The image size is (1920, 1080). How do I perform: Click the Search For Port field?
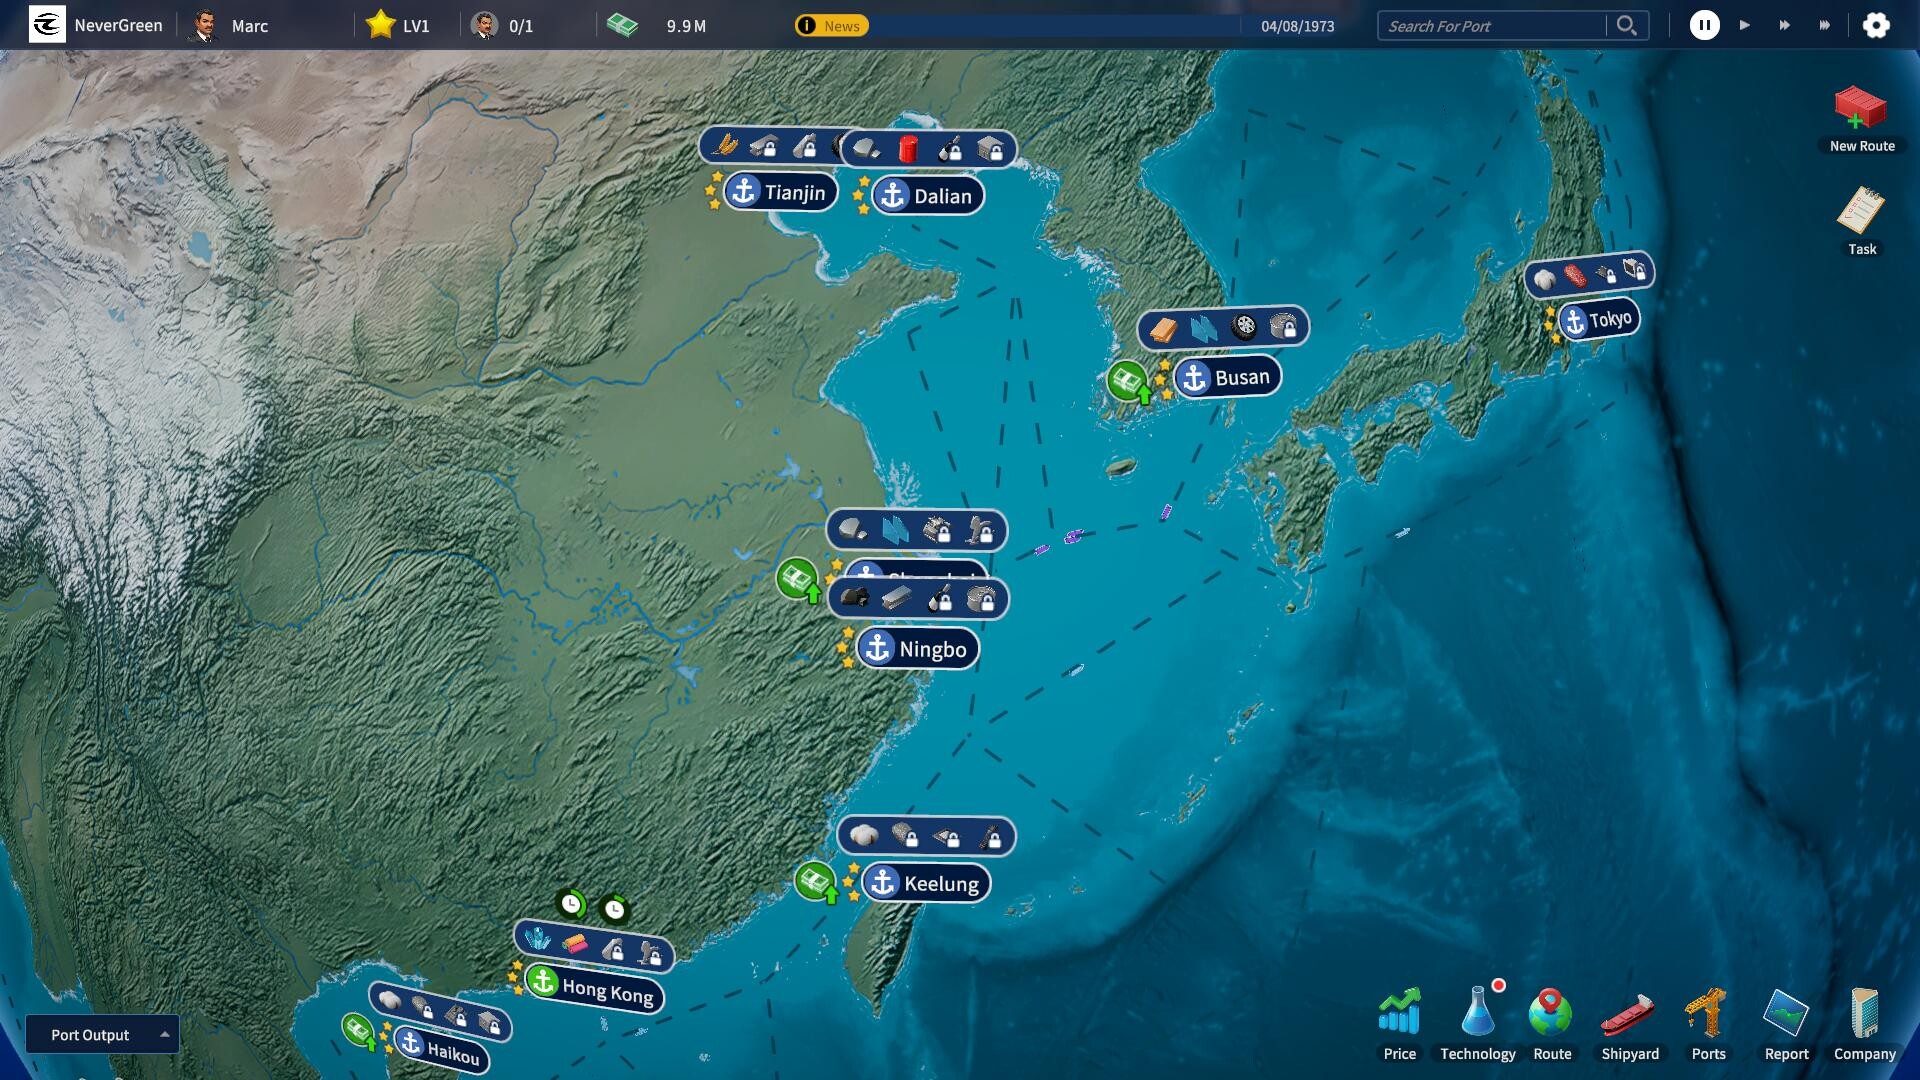[1490, 26]
